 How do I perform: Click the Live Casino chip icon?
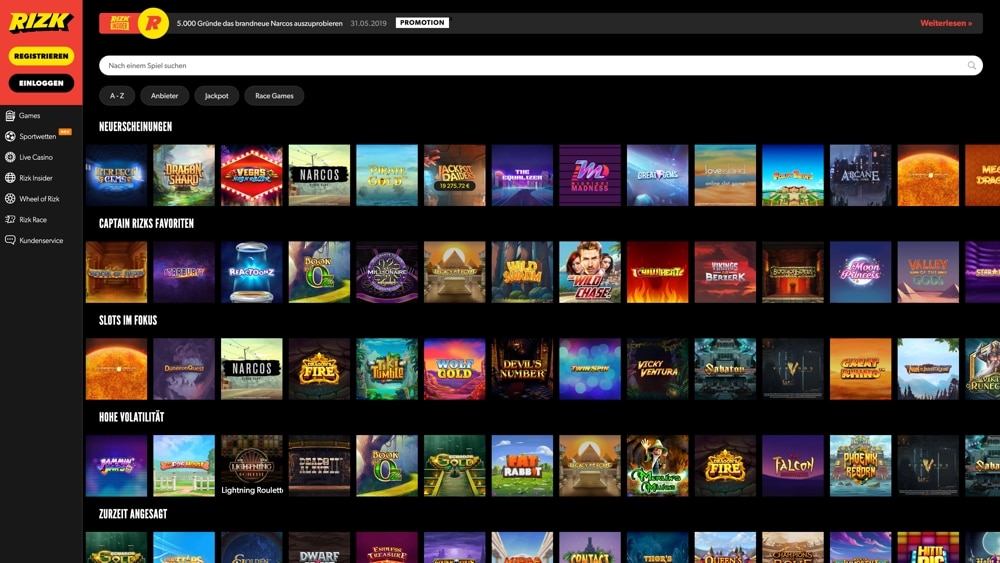pos(10,157)
